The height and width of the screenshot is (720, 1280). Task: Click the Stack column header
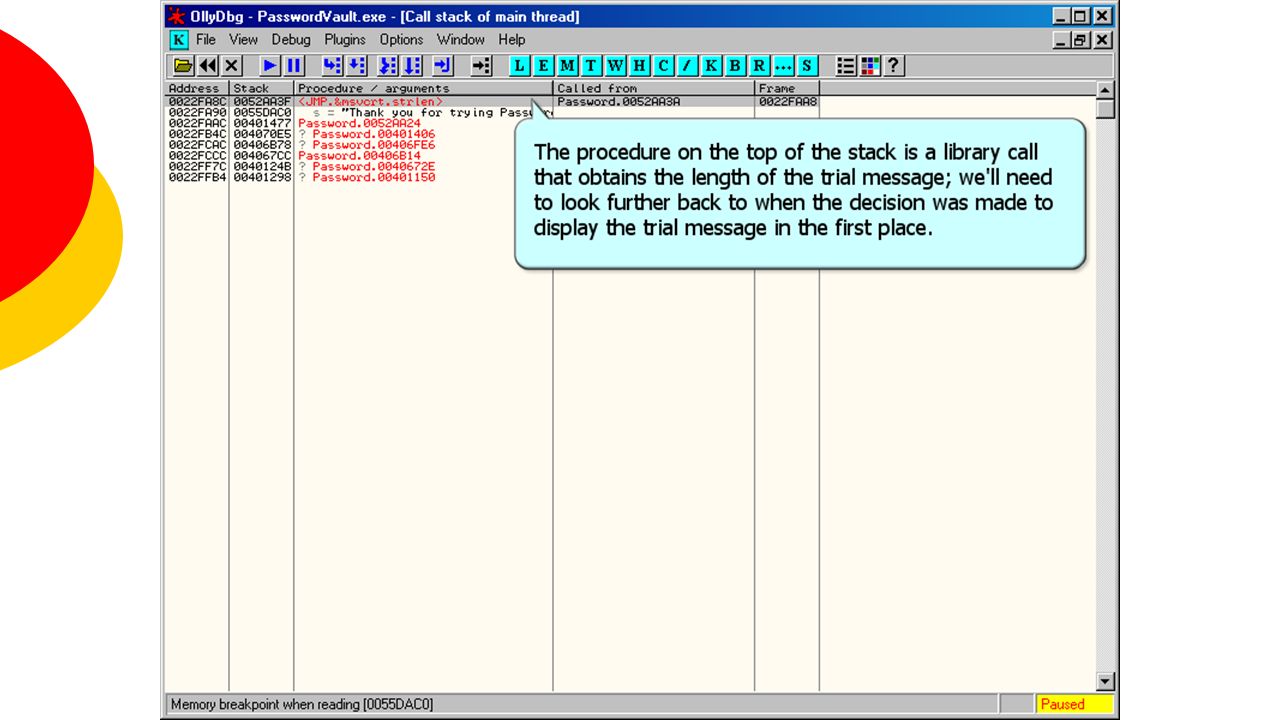tap(262, 88)
